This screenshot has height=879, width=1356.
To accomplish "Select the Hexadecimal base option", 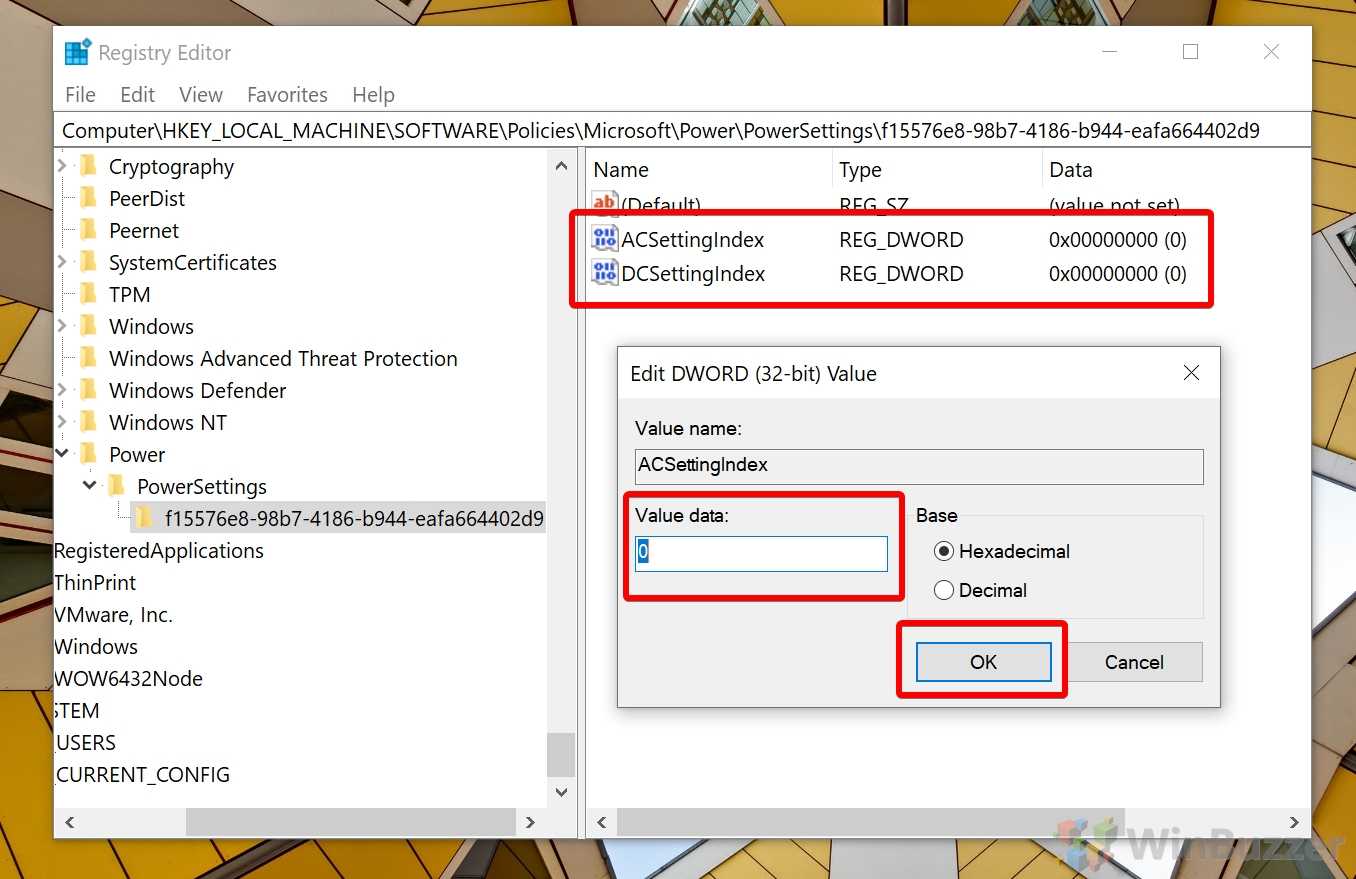I will coord(944,551).
